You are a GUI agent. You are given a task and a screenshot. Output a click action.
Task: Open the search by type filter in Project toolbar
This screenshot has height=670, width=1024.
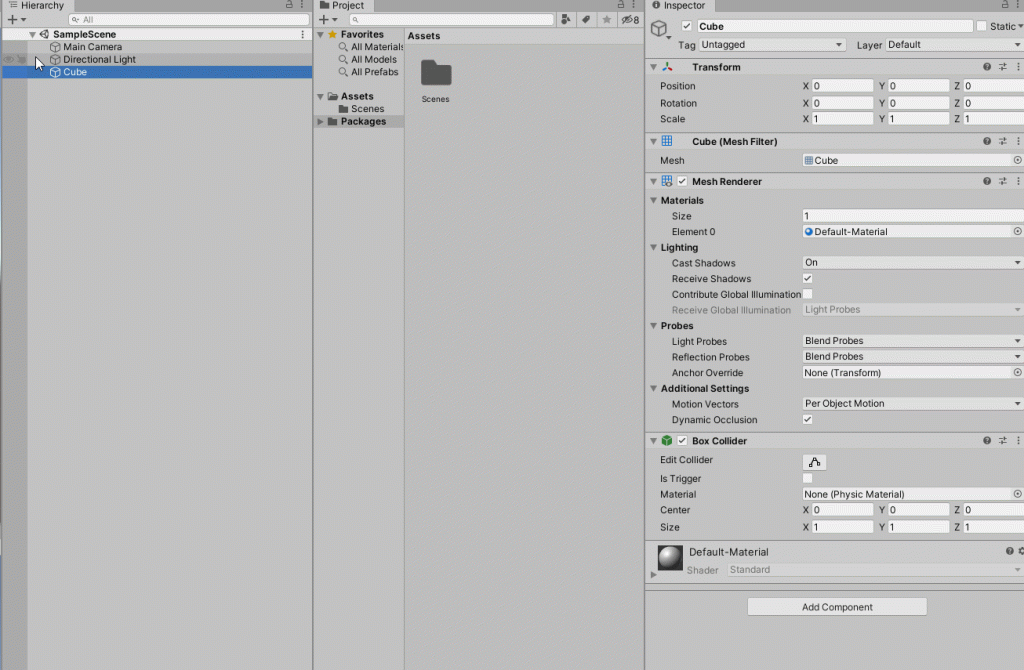point(566,18)
